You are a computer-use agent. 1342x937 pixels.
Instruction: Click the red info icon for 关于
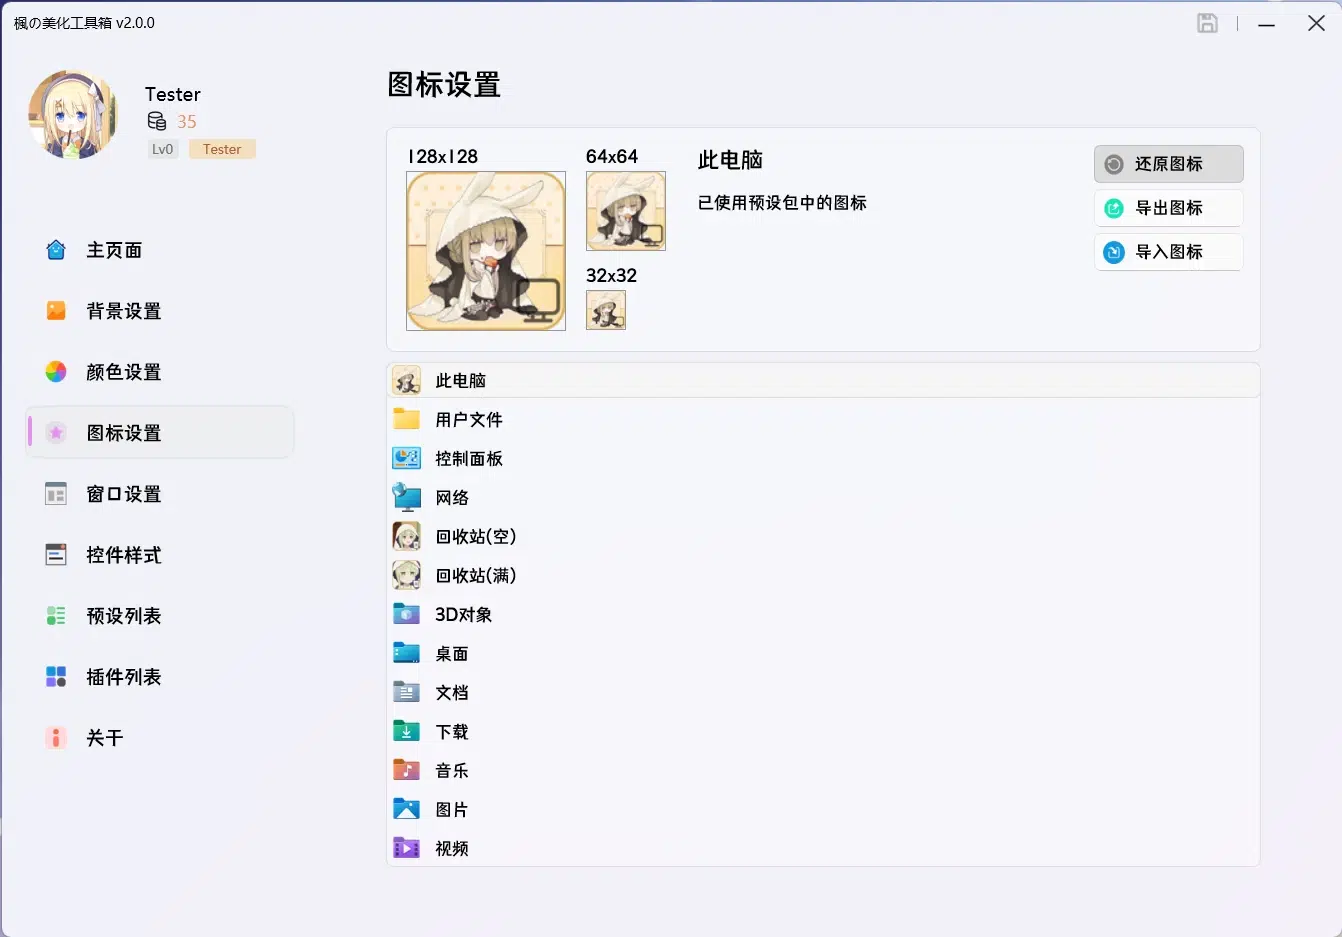56,738
